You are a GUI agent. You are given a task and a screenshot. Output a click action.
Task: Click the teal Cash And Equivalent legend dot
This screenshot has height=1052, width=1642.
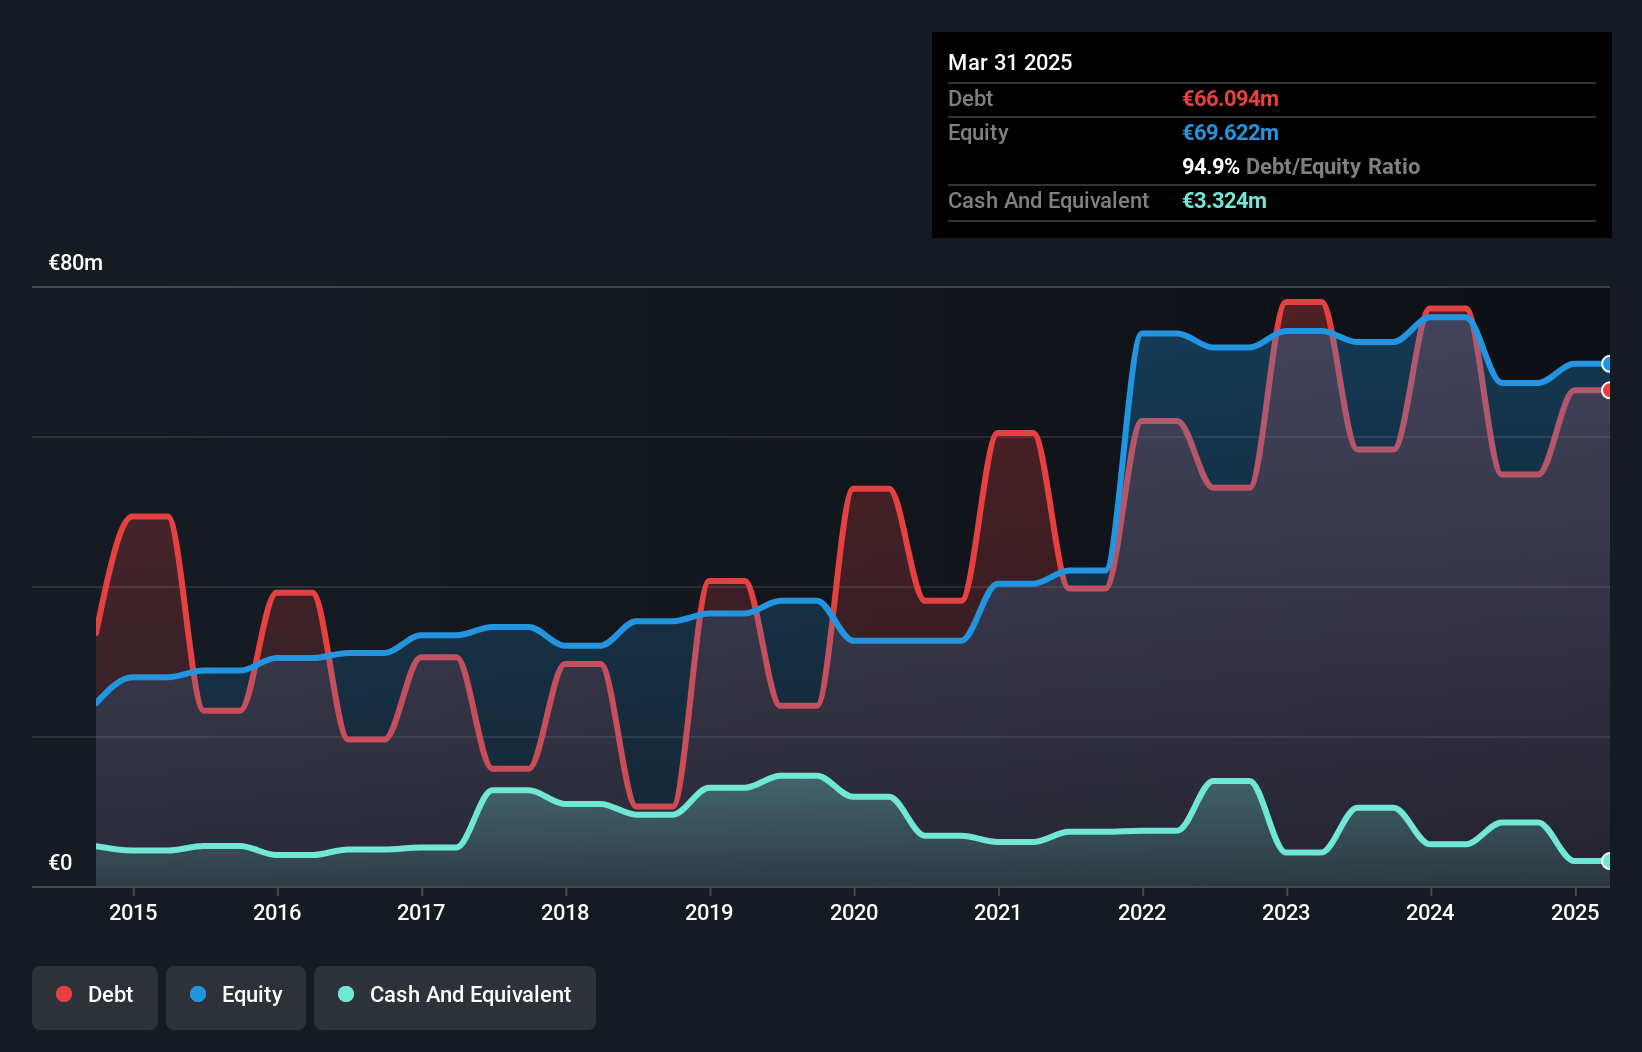tap(346, 994)
